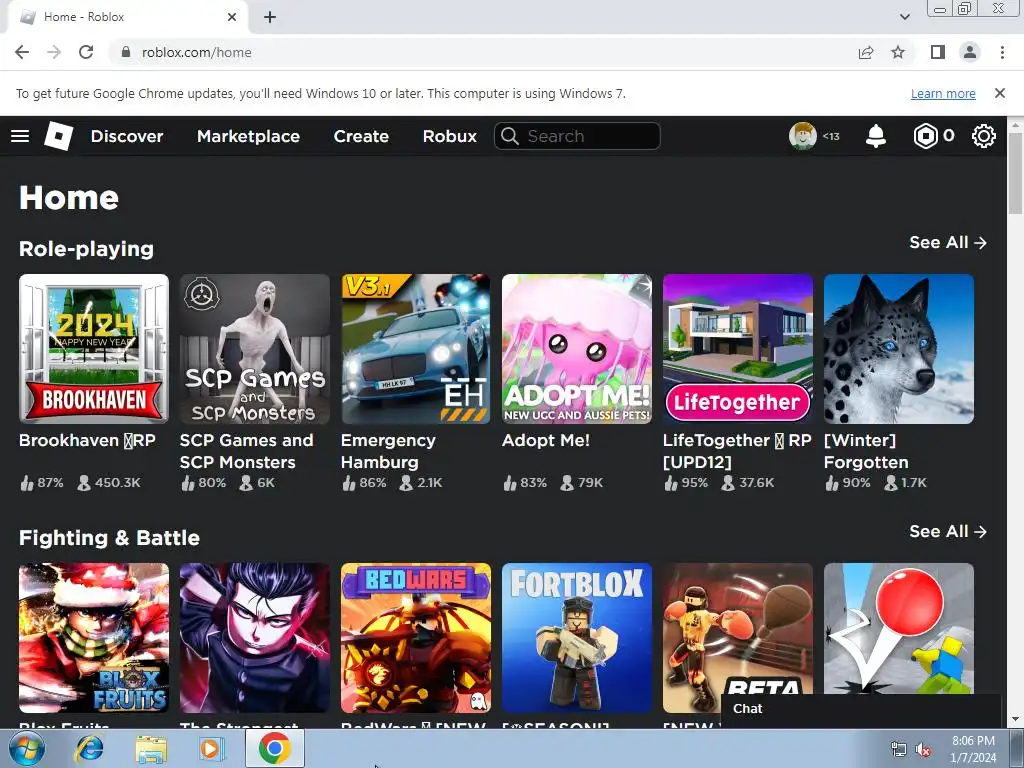Viewport: 1024px width, 768px height.
Task: Open the Create page
Action: pyautogui.click(x=361, y=136)
